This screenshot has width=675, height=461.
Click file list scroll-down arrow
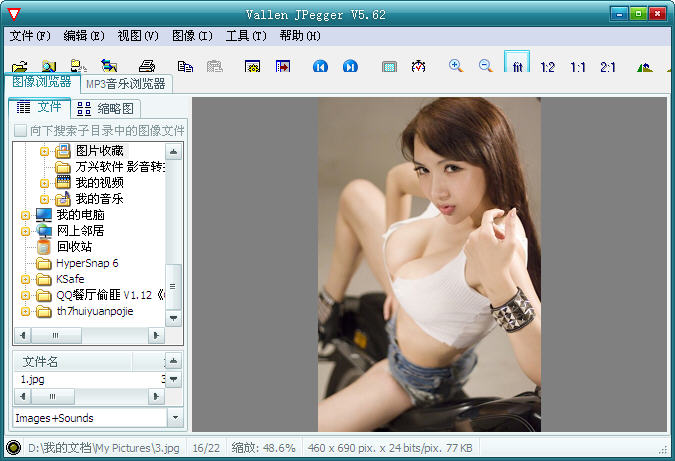pyautogui.click(x=173, y=379)
